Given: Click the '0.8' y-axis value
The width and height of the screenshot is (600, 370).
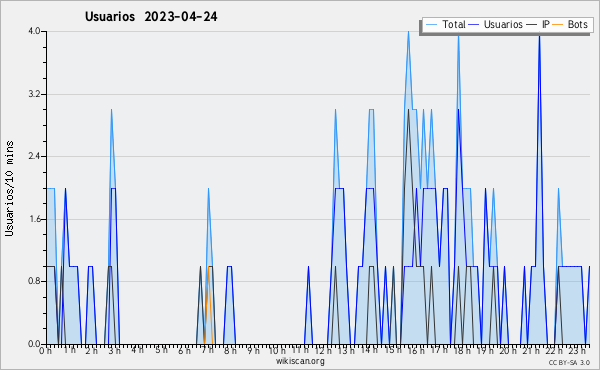Looking at the screenshot, I should 34,281.
